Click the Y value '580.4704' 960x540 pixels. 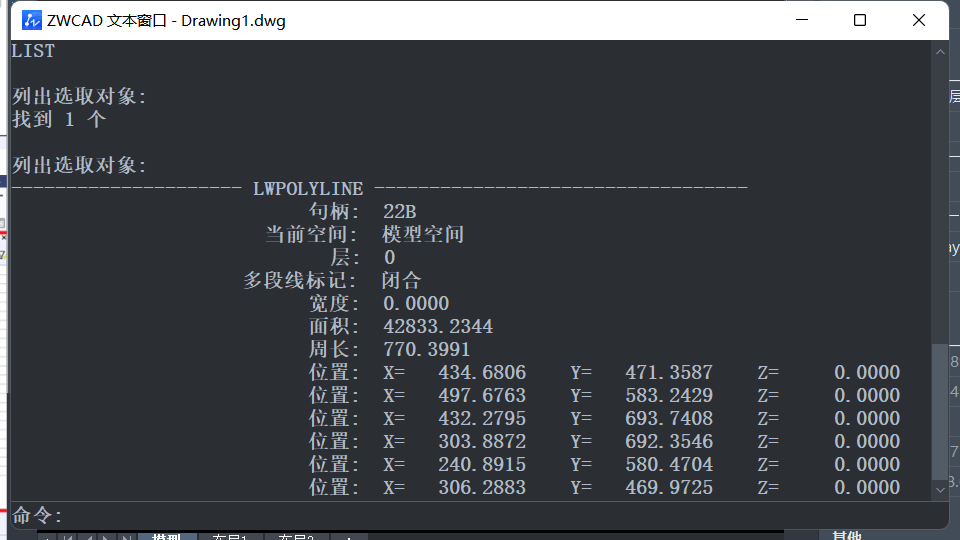[x=669, y=464]
